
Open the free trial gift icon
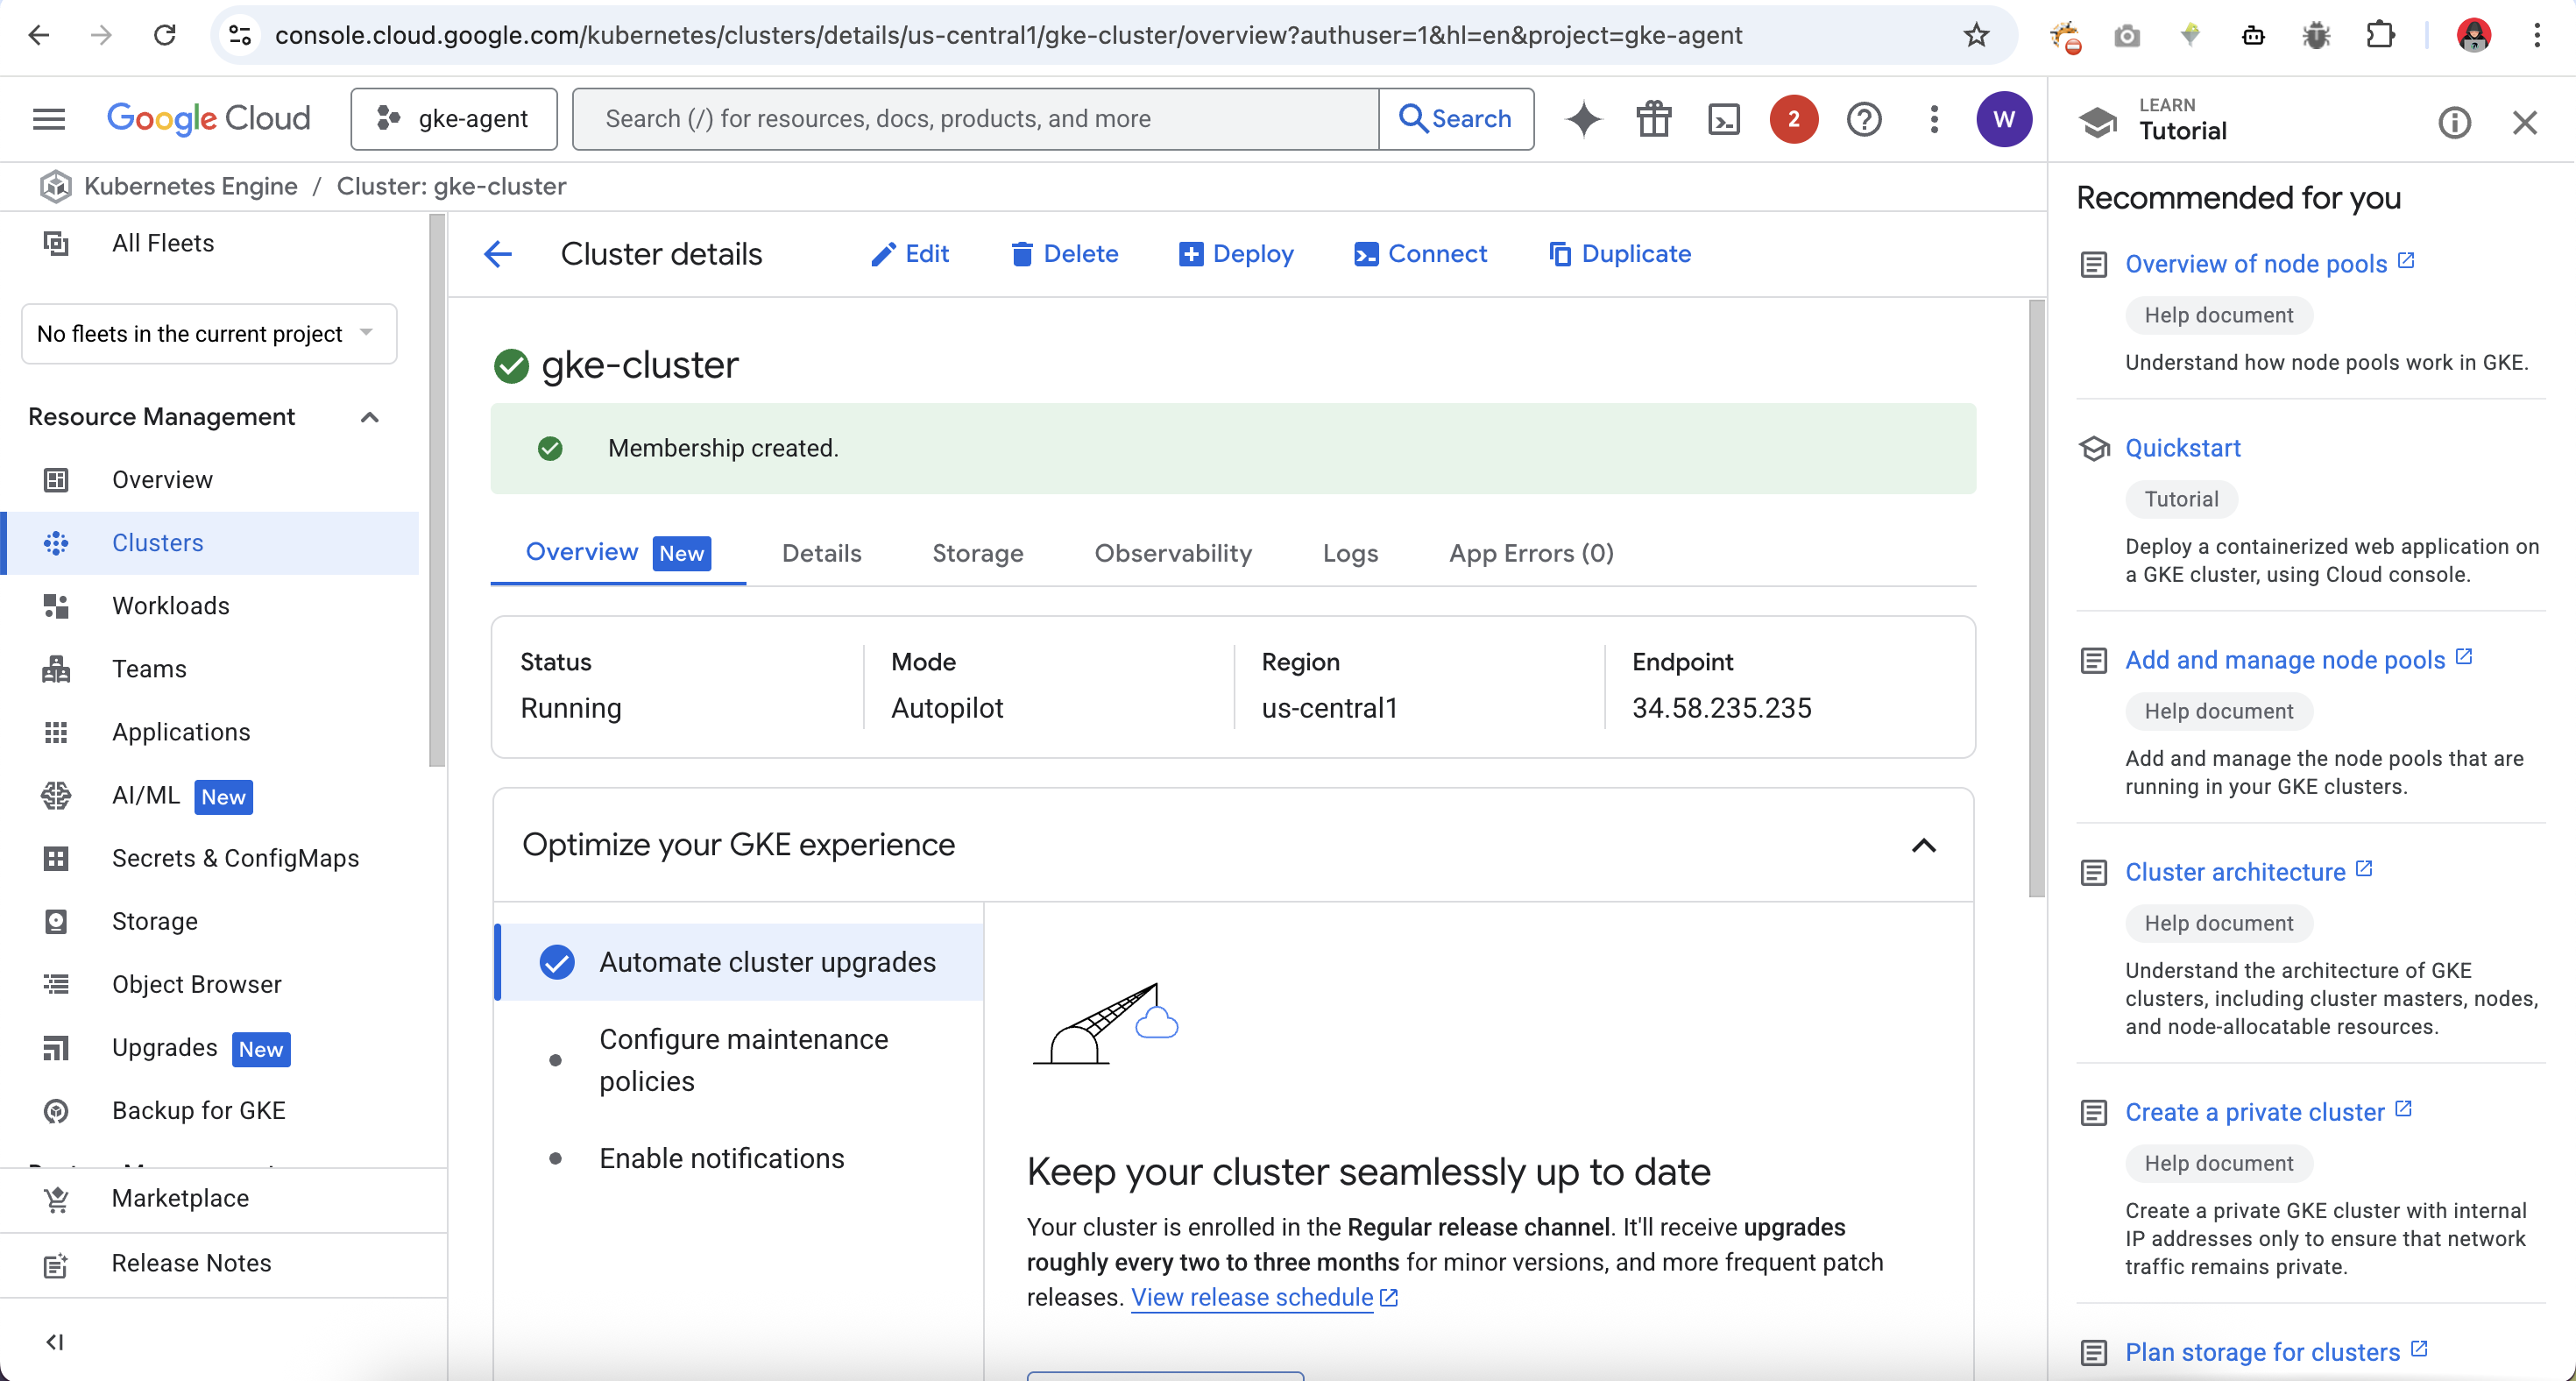point(1654,119)
